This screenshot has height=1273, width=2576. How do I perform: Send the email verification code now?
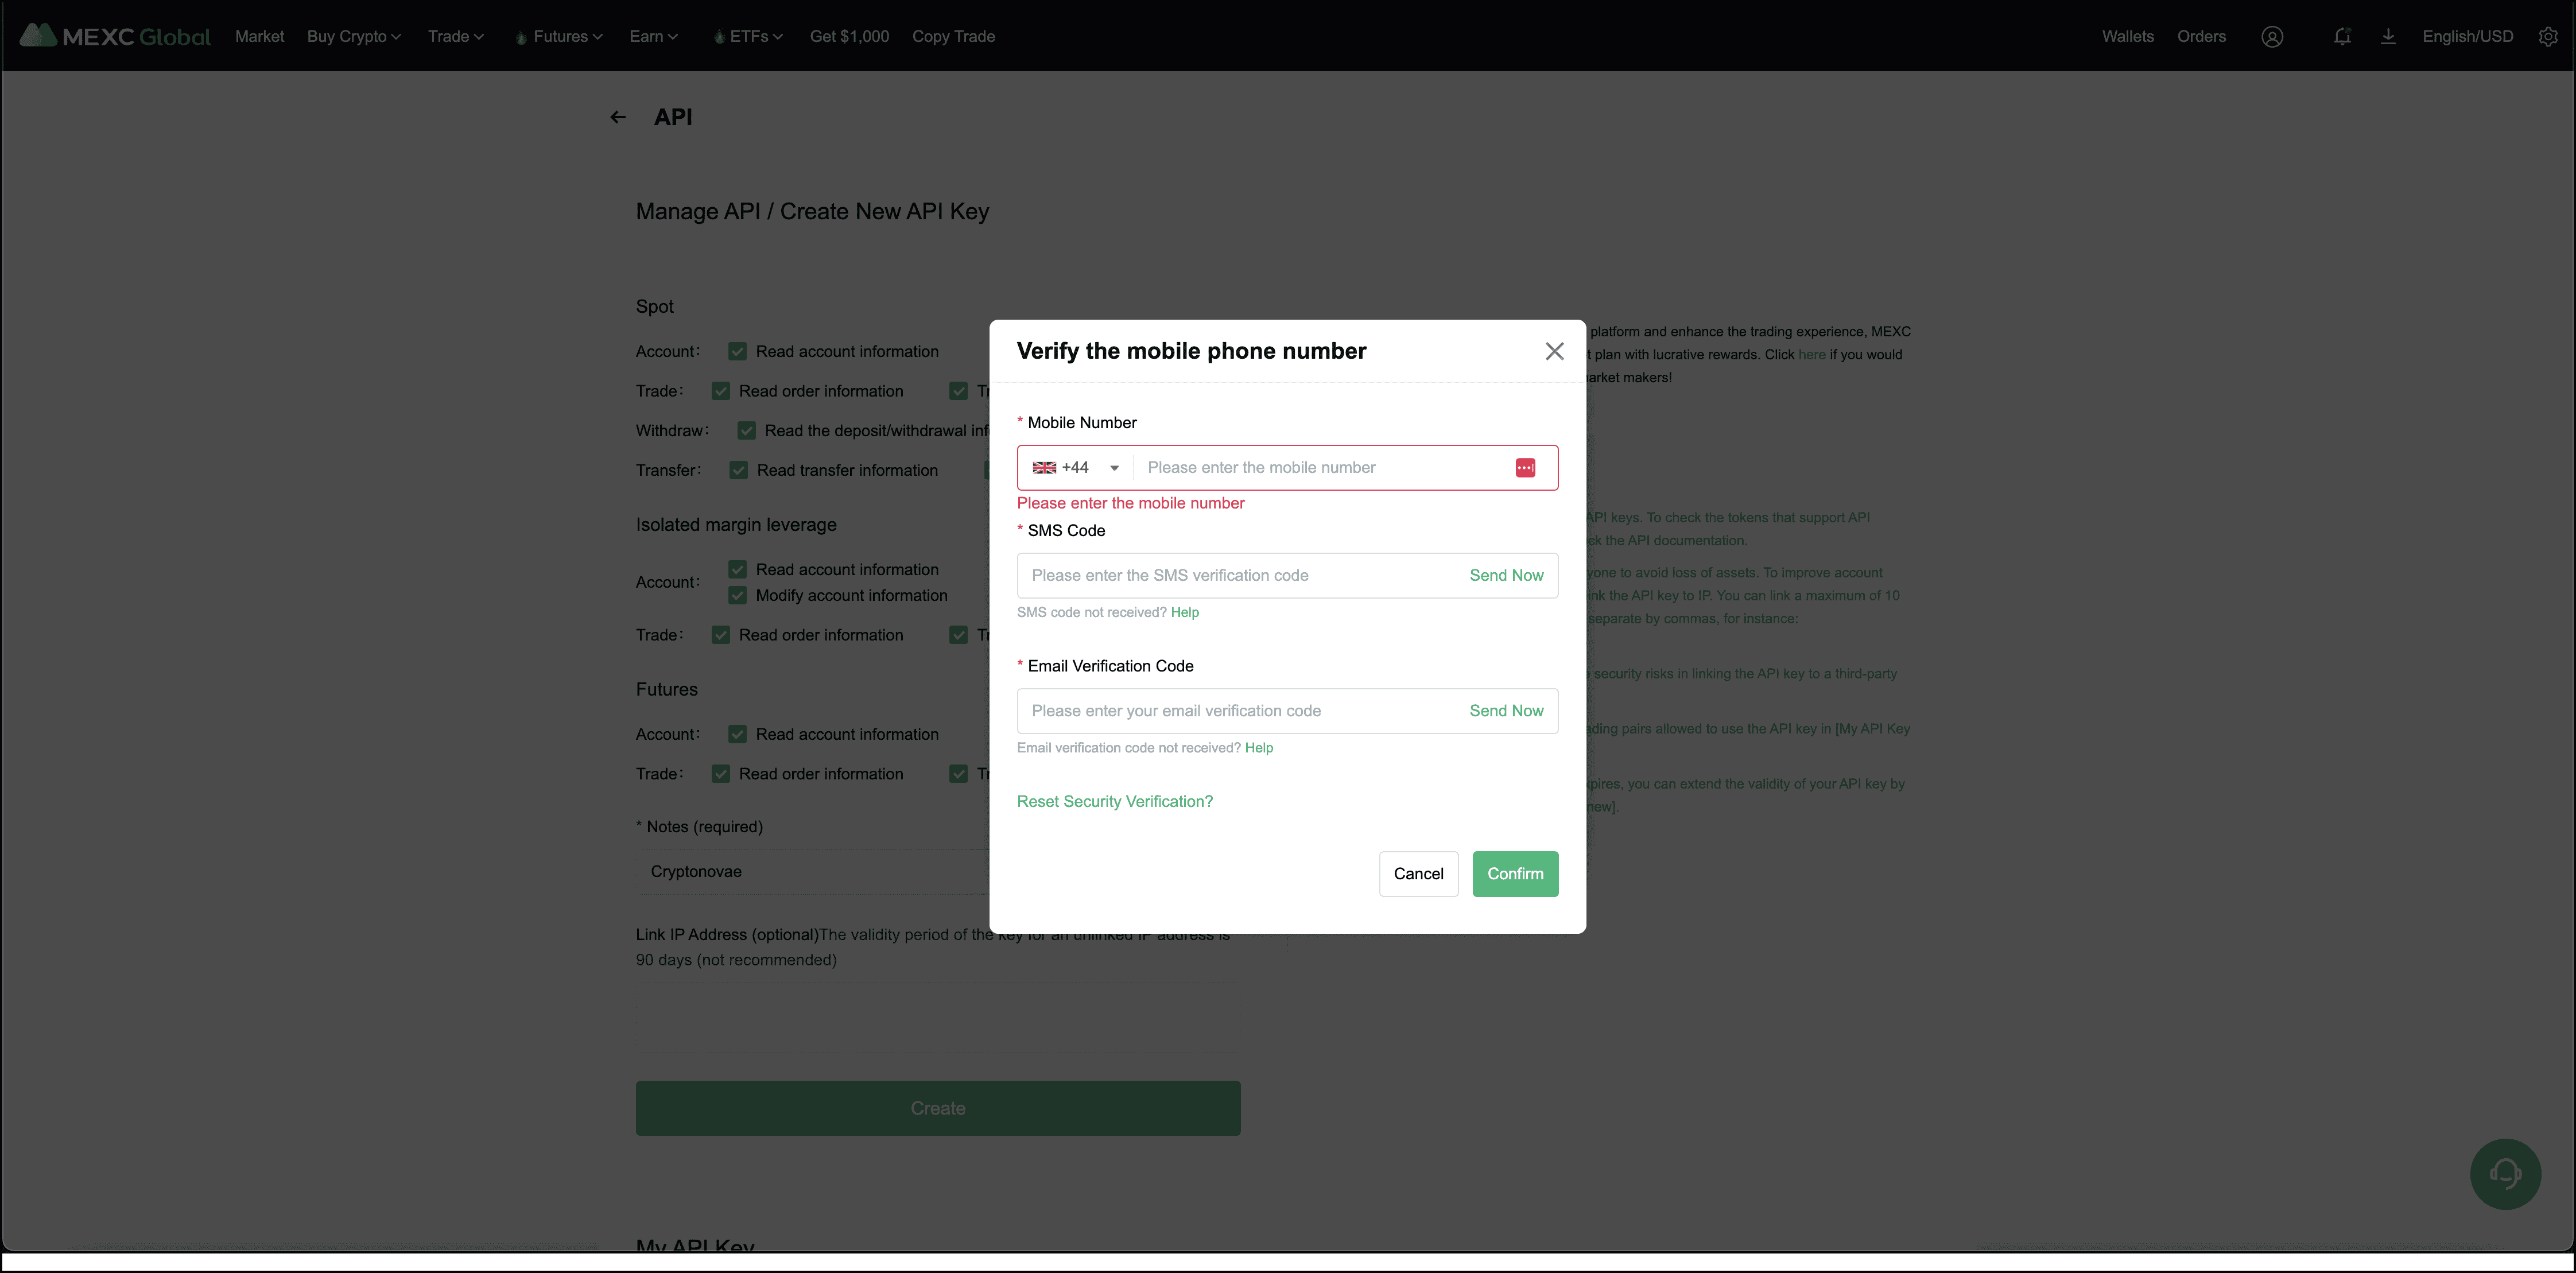1506,711
